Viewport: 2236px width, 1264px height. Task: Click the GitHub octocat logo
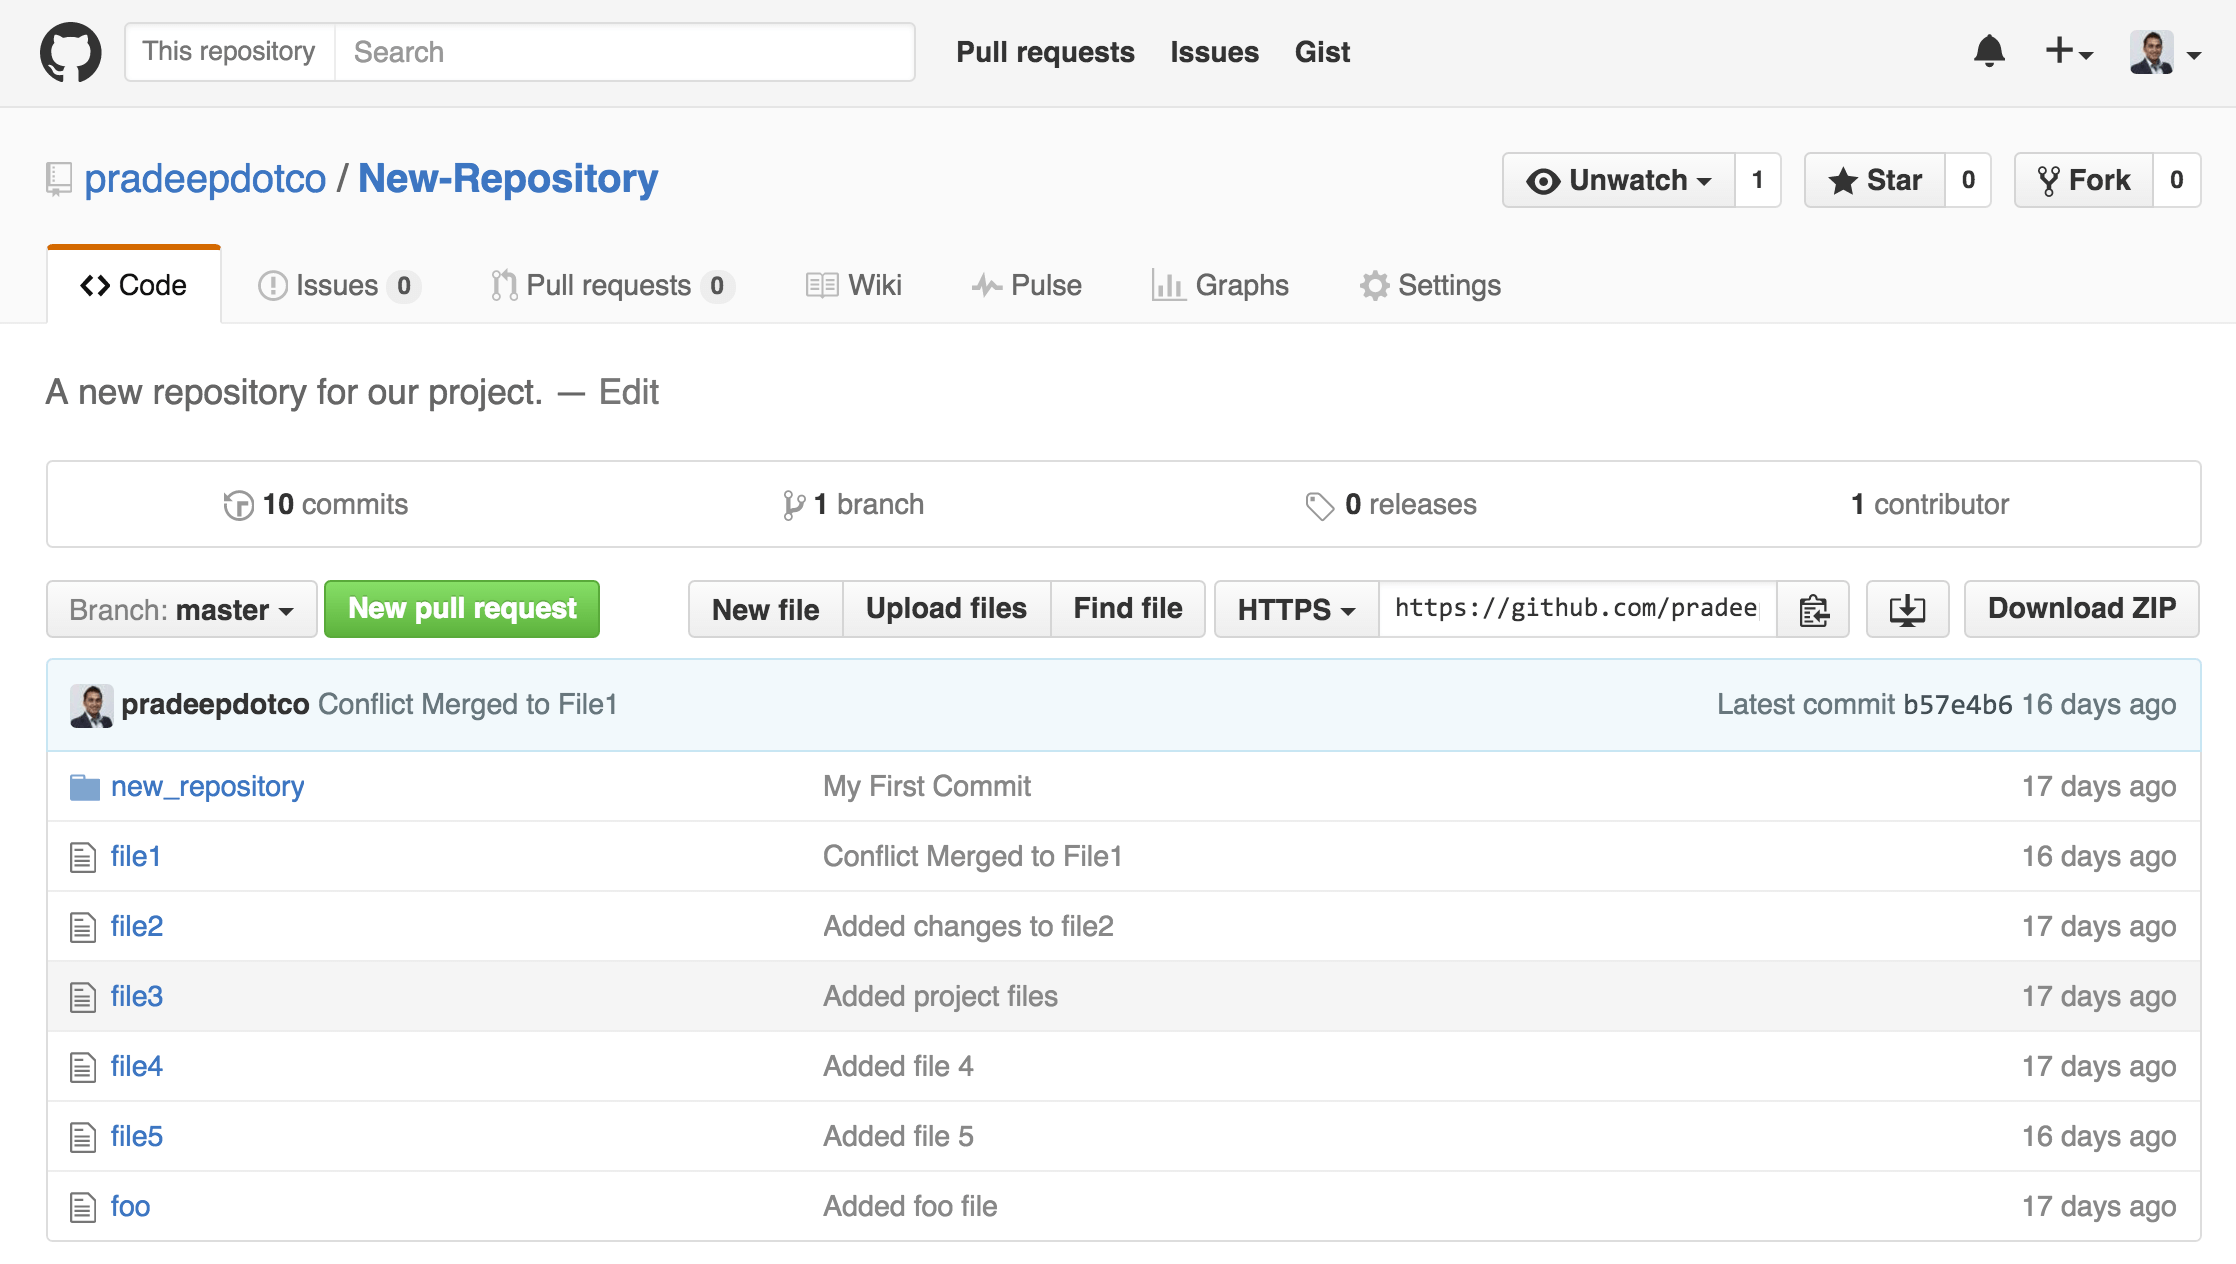point(70,52)
